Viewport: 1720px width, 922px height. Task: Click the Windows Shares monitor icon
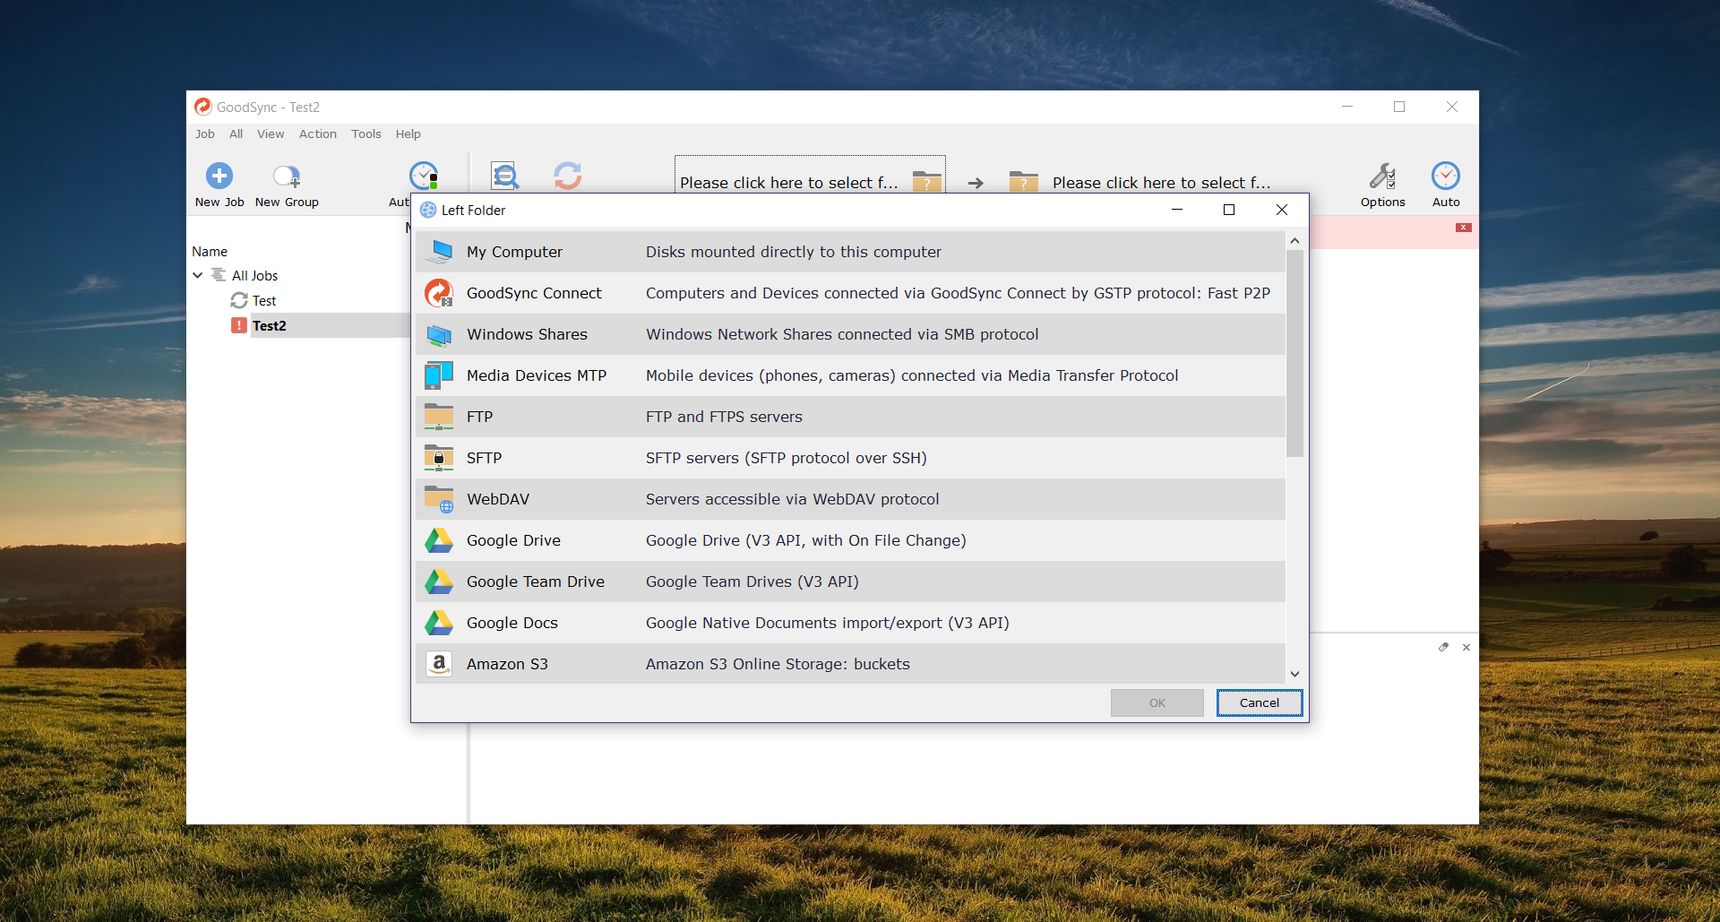click(439, 334)
